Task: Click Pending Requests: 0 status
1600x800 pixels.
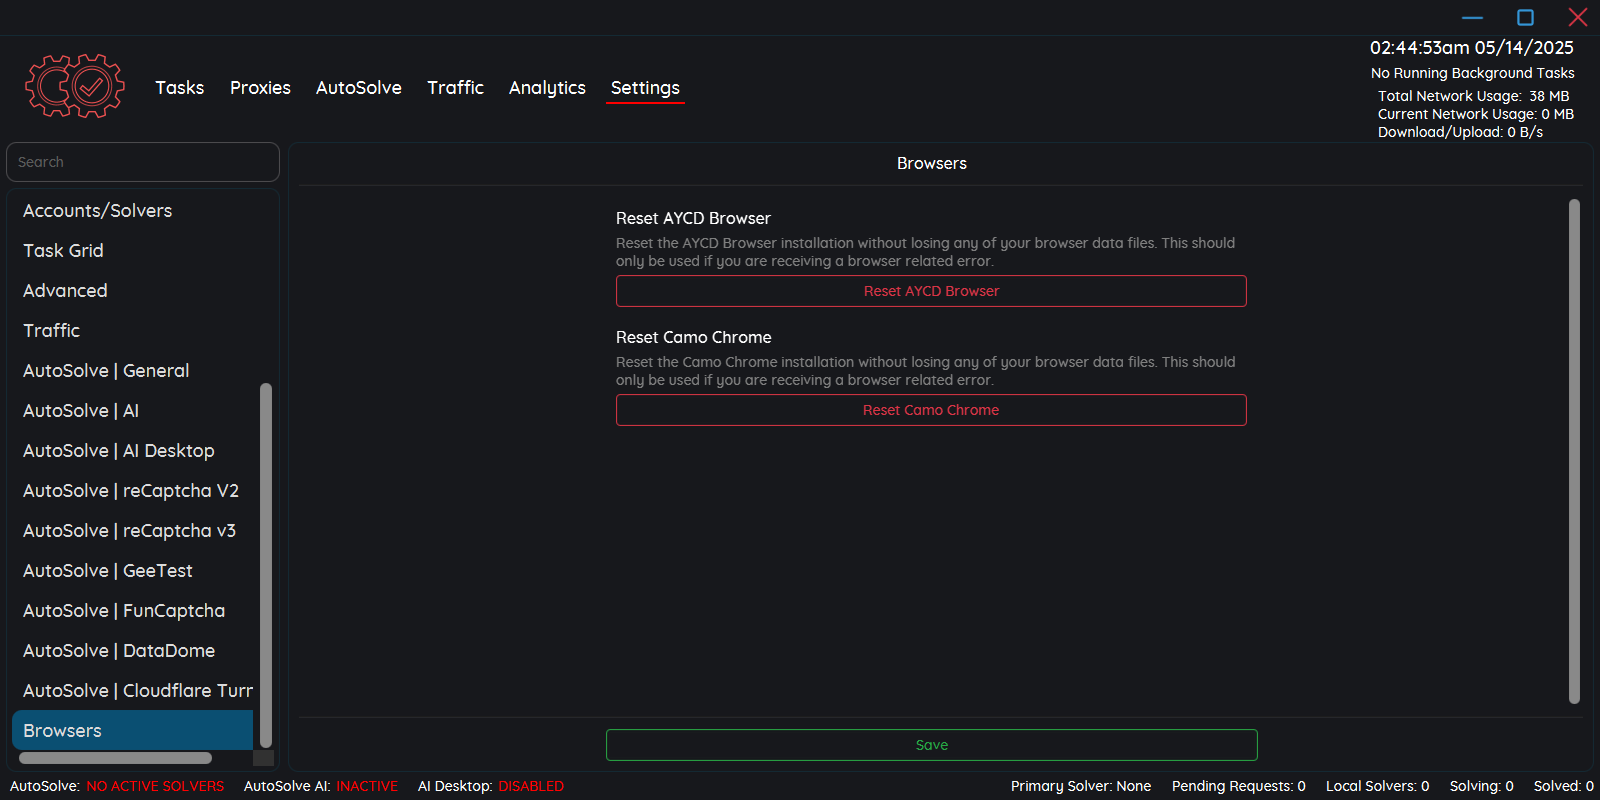Action: click(x=1239, y=787)
